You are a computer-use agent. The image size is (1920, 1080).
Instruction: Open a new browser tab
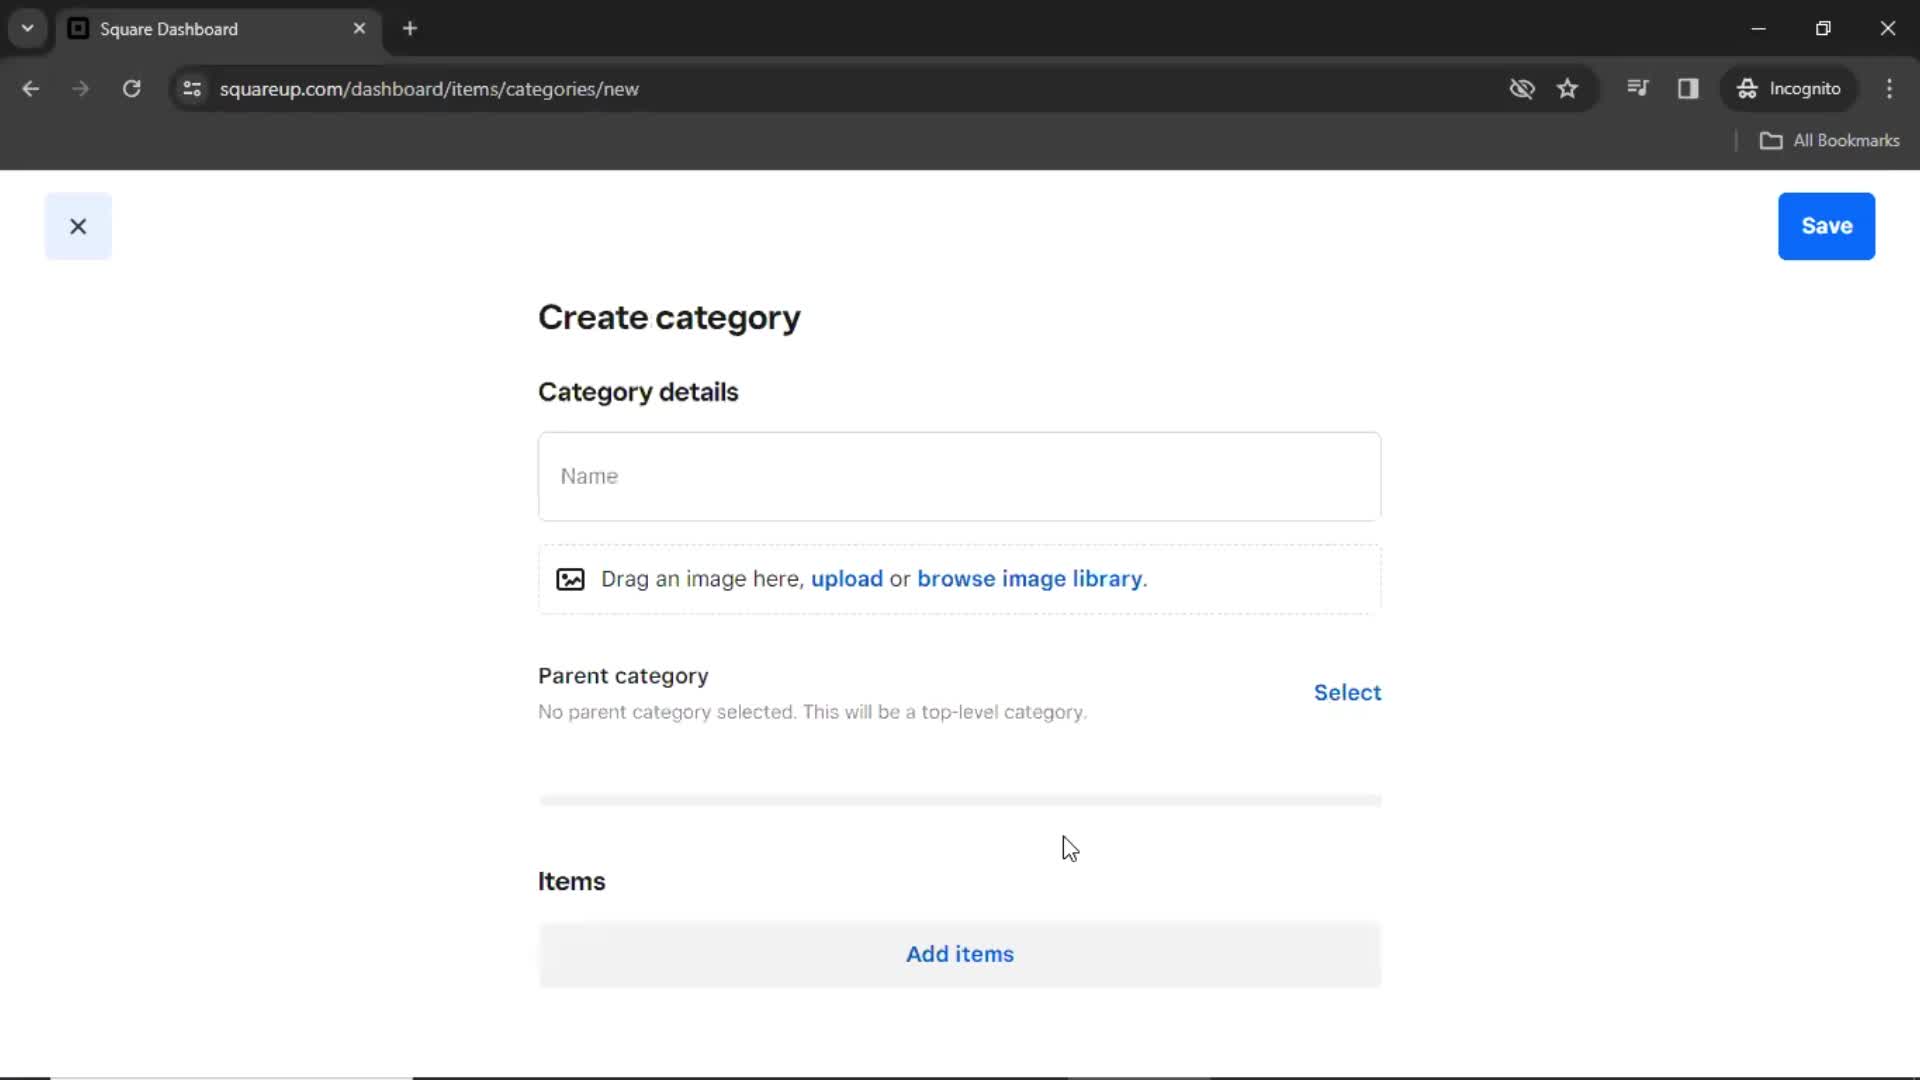point(410,29)
